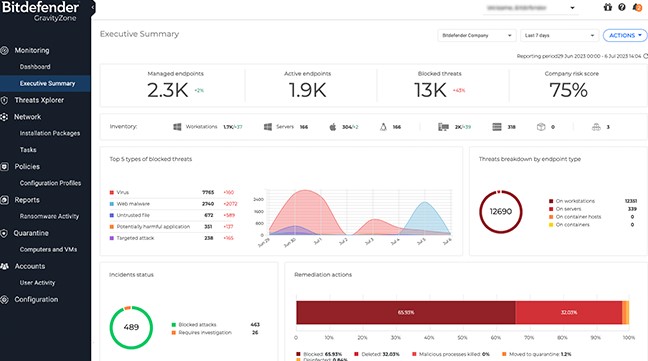Open Computers and VMs
Screen dimensions: 648x361
(48, 249)
